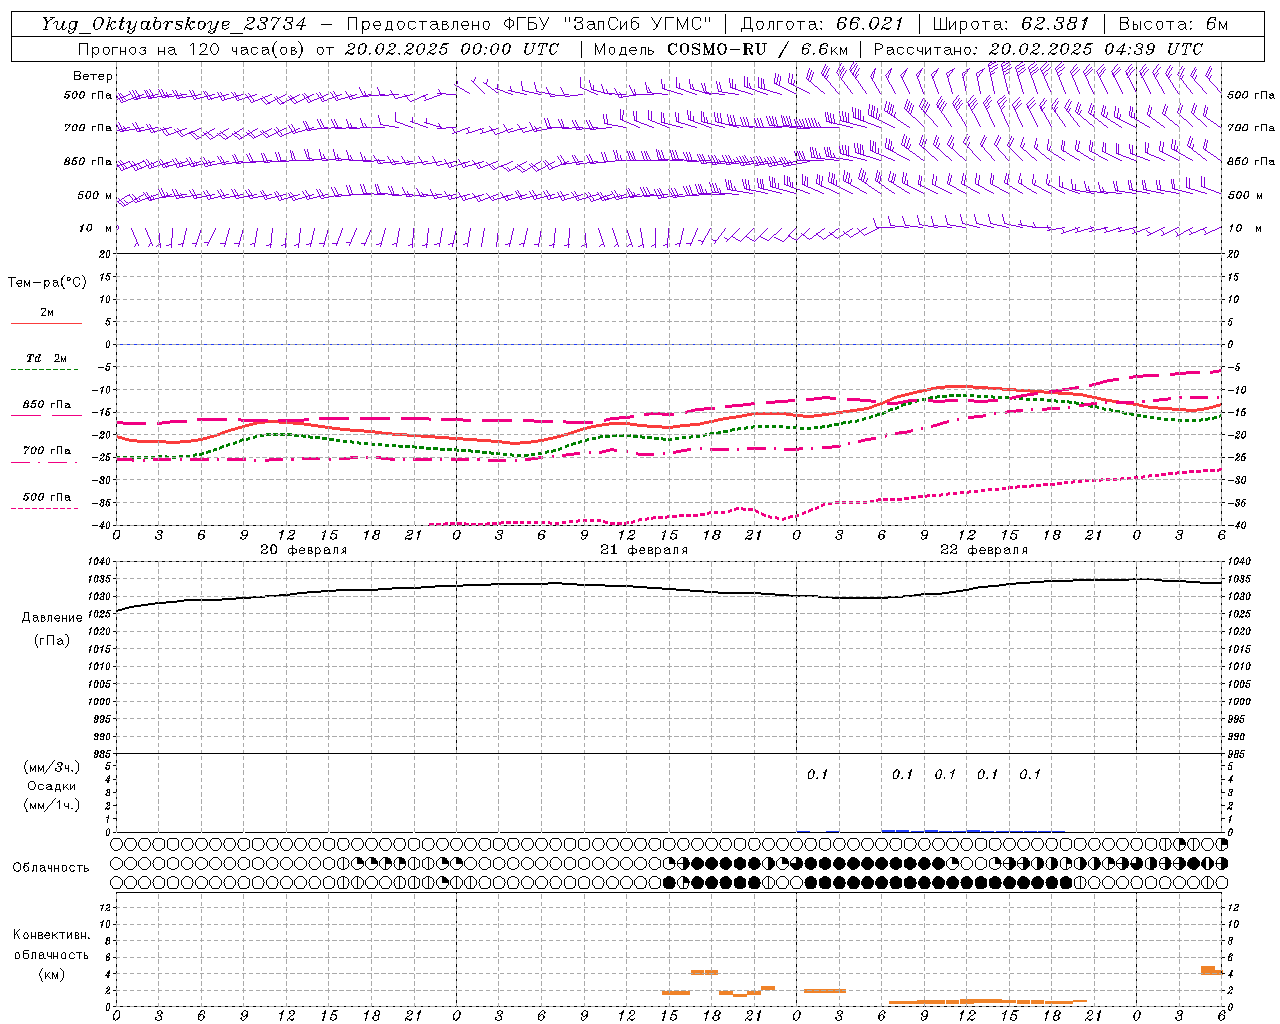The width and height of the screenshot is (1280, 1024).
Task: Click the (гПа) unit label under Давление
Action: (x=52, y=640)
